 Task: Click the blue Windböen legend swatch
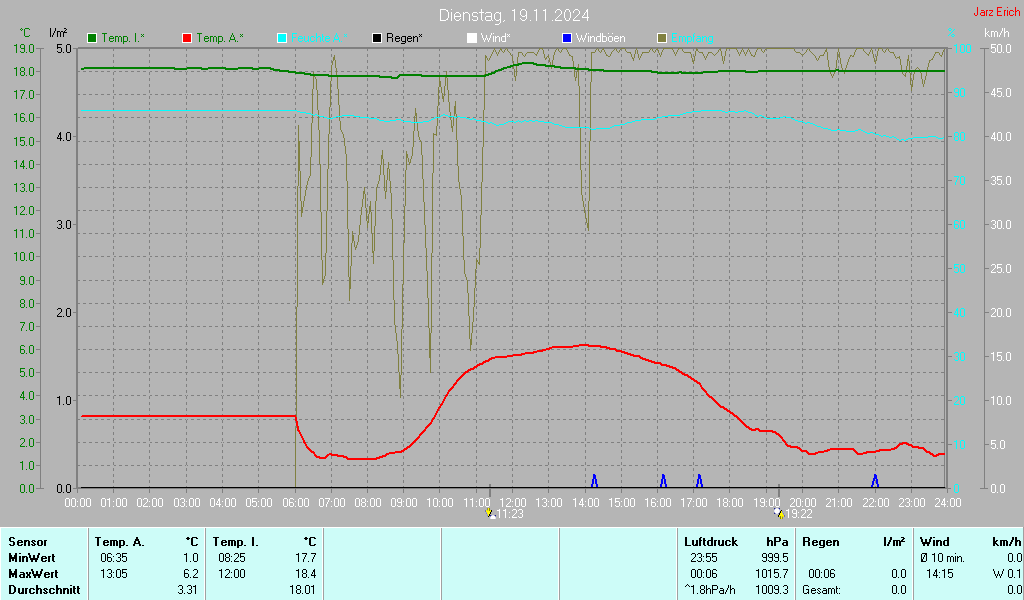tap(567, 39)
